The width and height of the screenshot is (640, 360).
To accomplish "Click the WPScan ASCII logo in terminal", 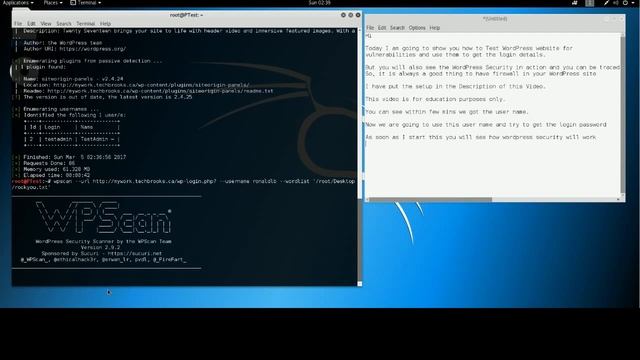I will point(104,218).
